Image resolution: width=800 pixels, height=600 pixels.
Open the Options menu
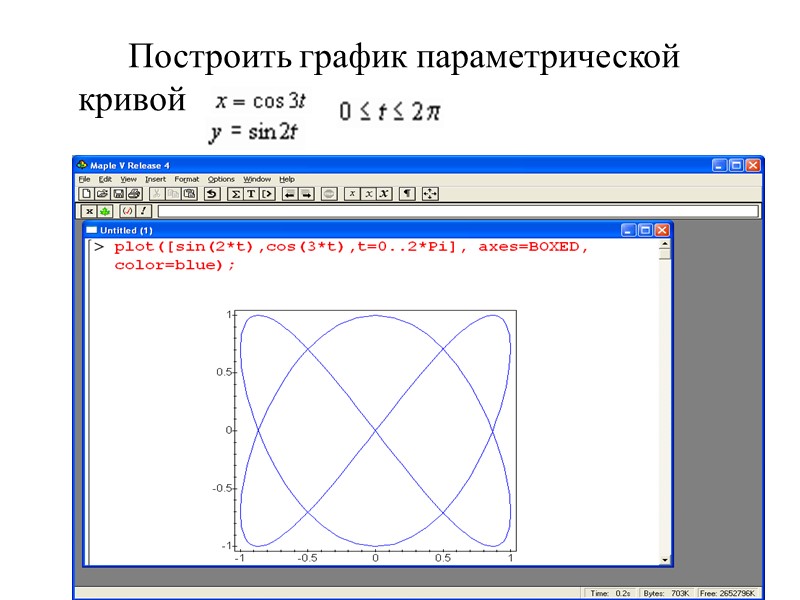click(220, 179)
